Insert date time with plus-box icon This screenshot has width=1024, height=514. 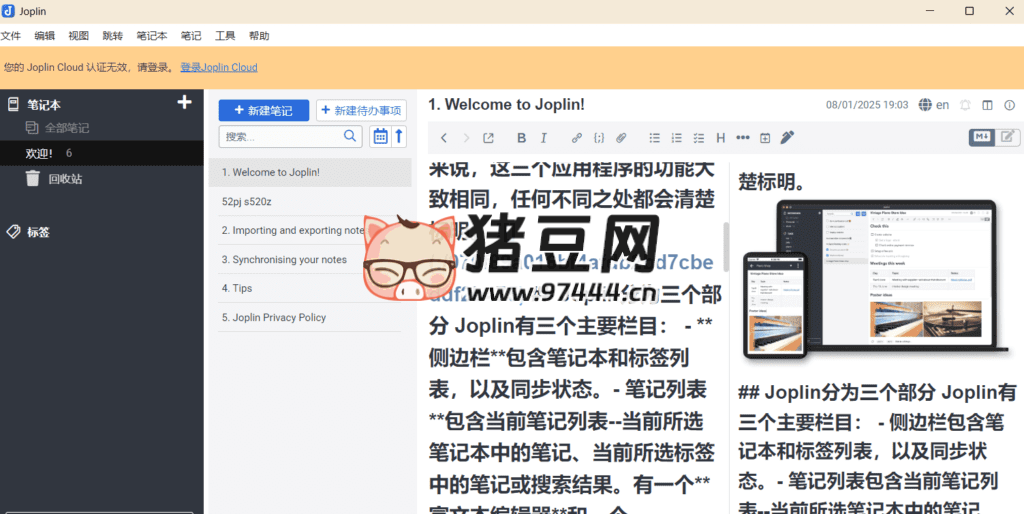[x=765, y=138]
